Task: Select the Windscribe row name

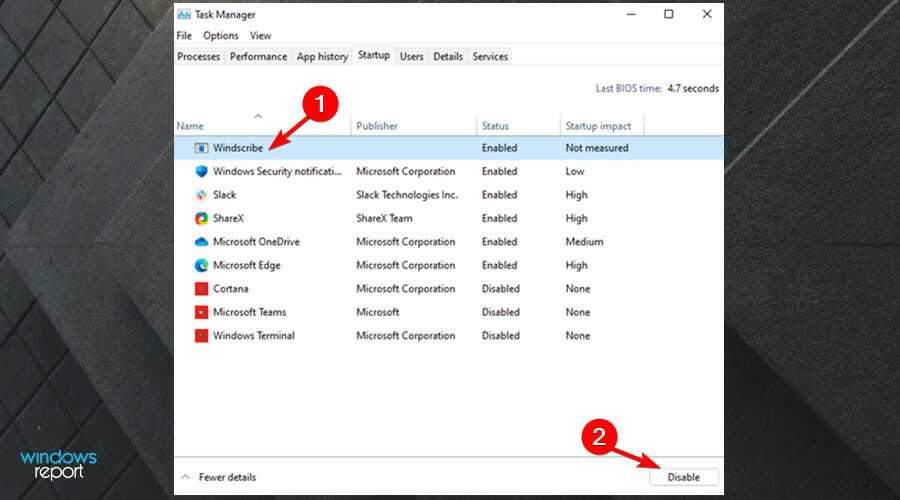Action: (238, 148)
